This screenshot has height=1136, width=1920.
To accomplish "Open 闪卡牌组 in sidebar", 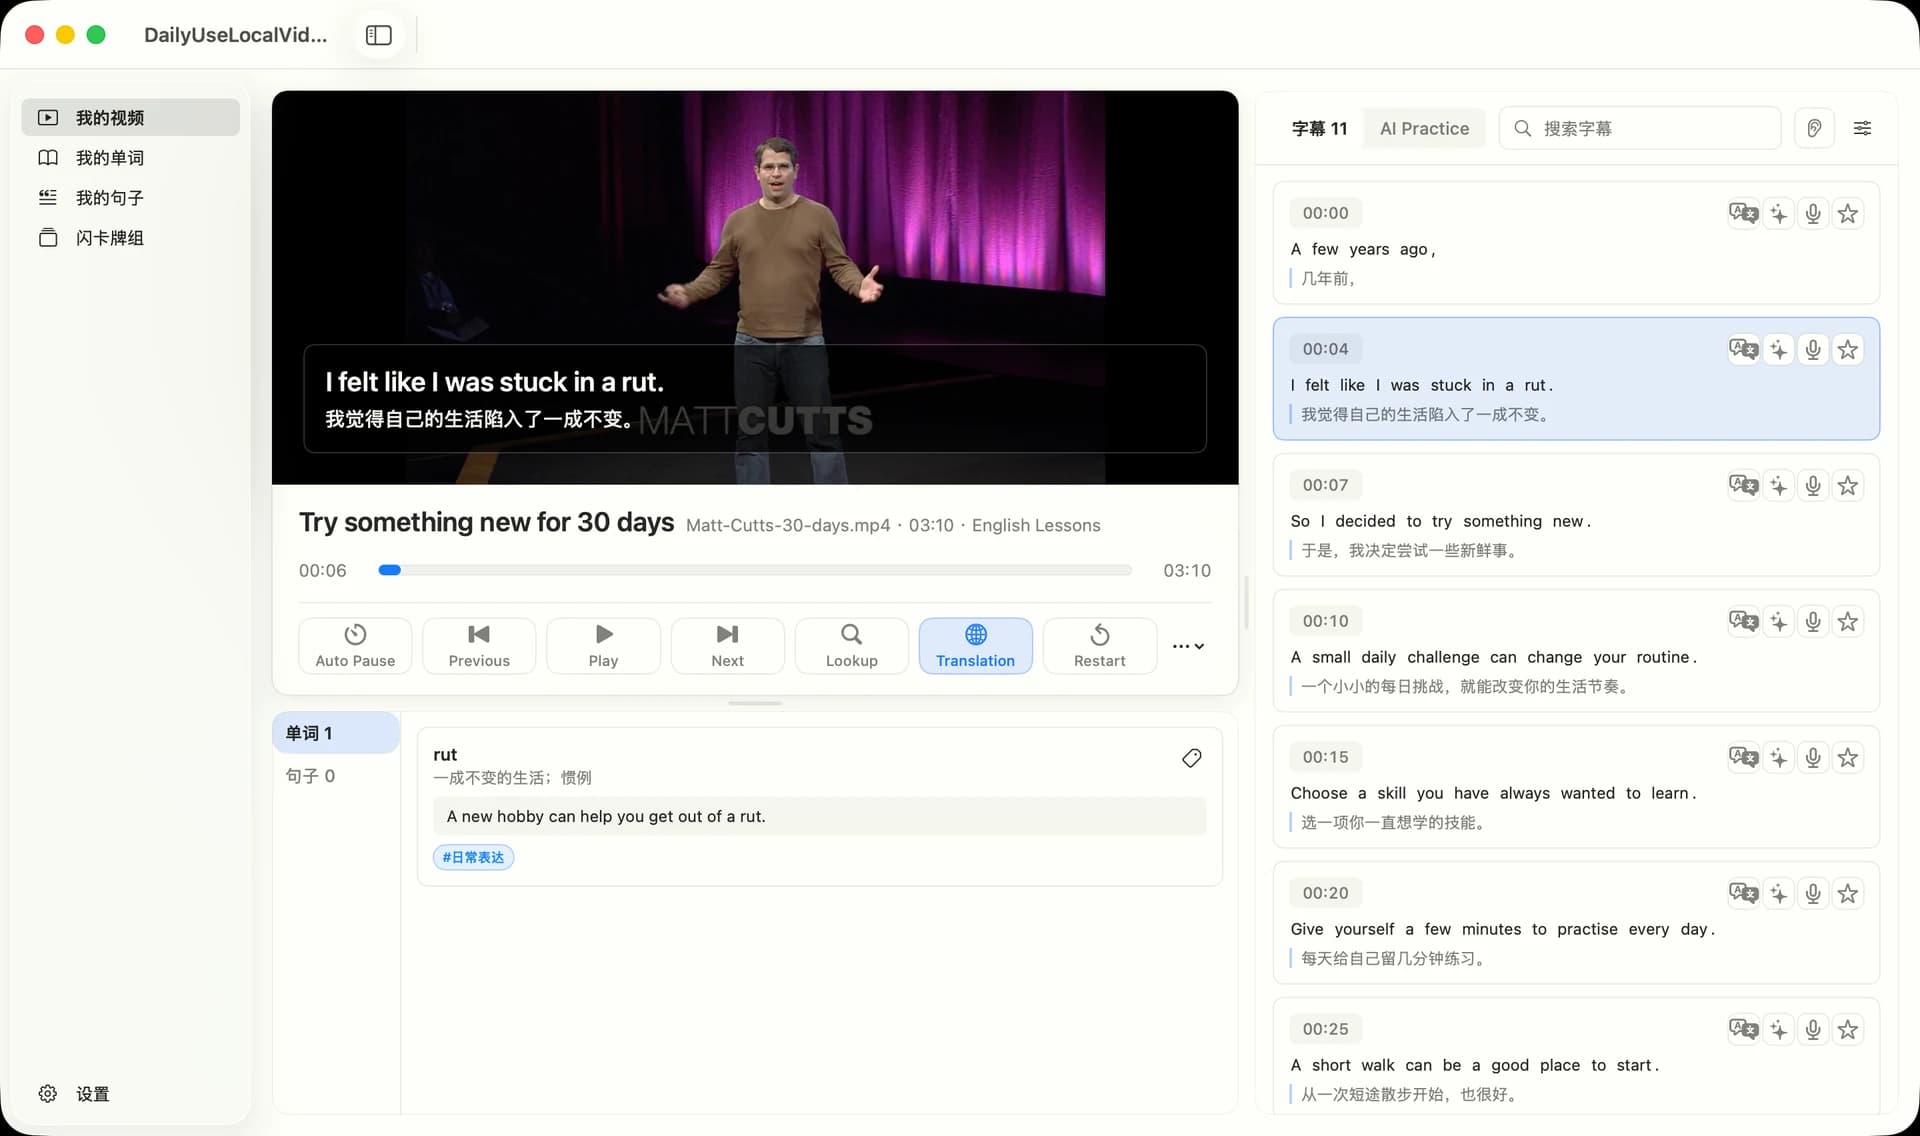I will pyautogui.click(x=130, y=237).
